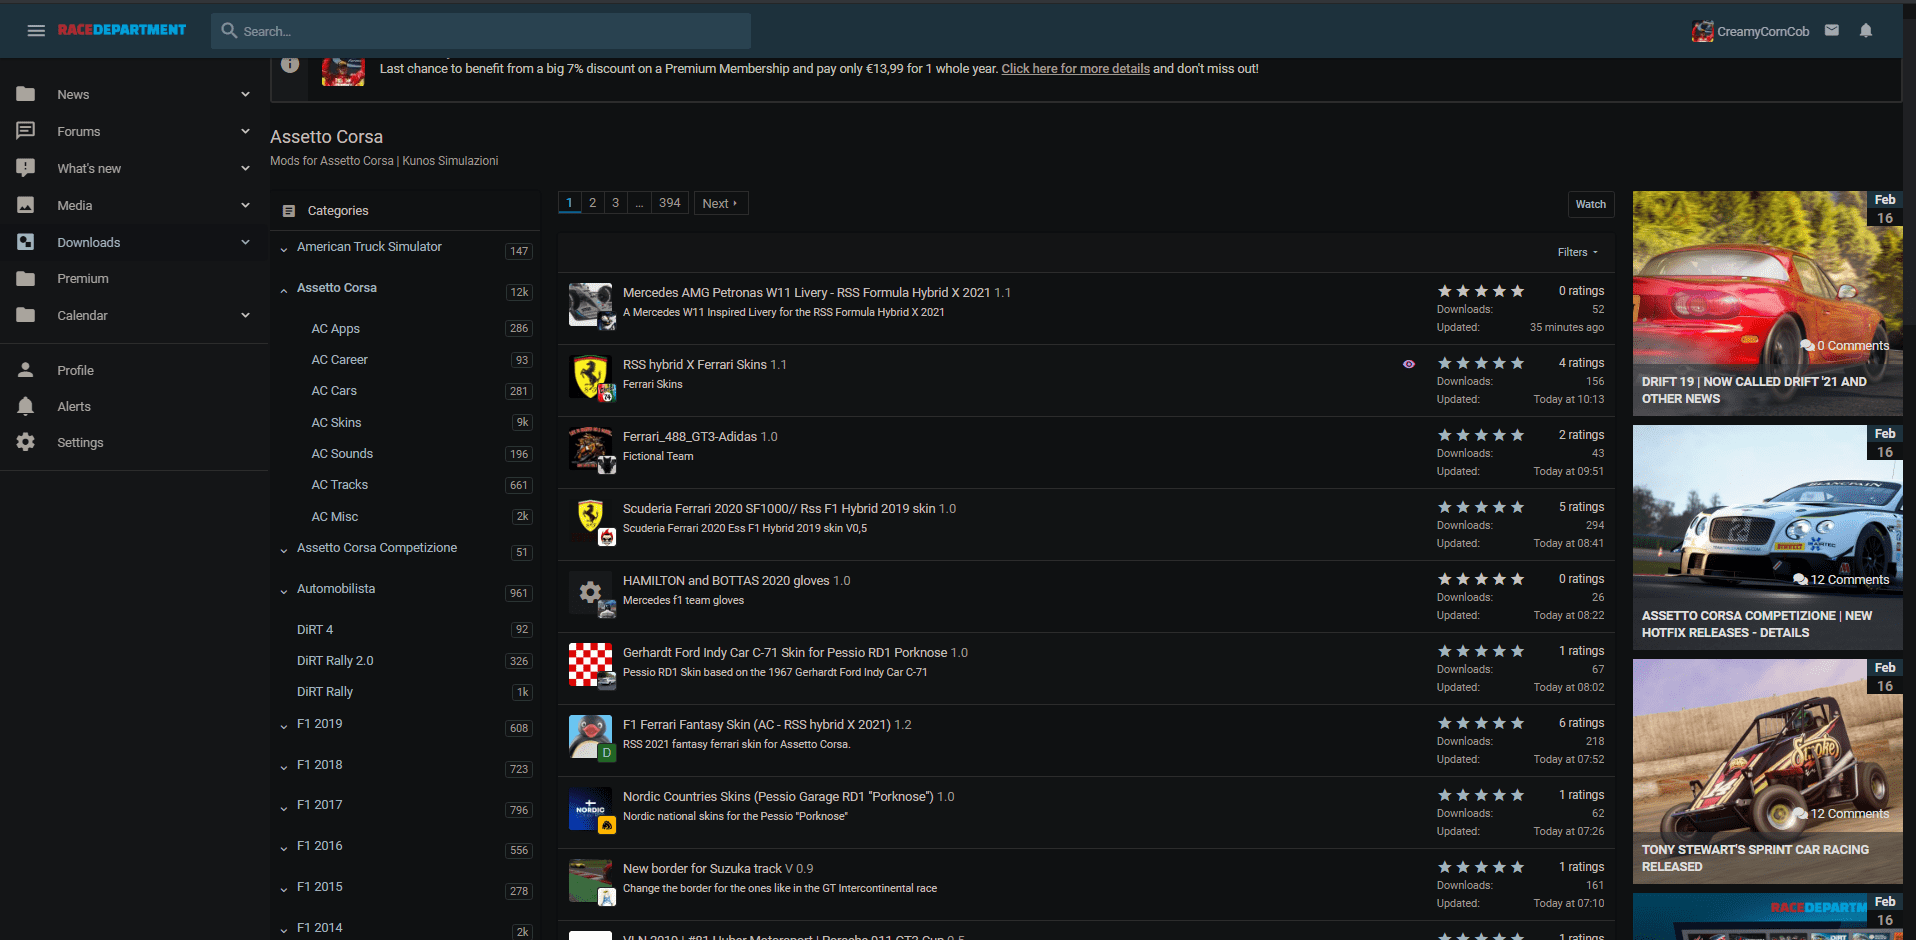
Task: Jump to page 394
Action: 670,203
